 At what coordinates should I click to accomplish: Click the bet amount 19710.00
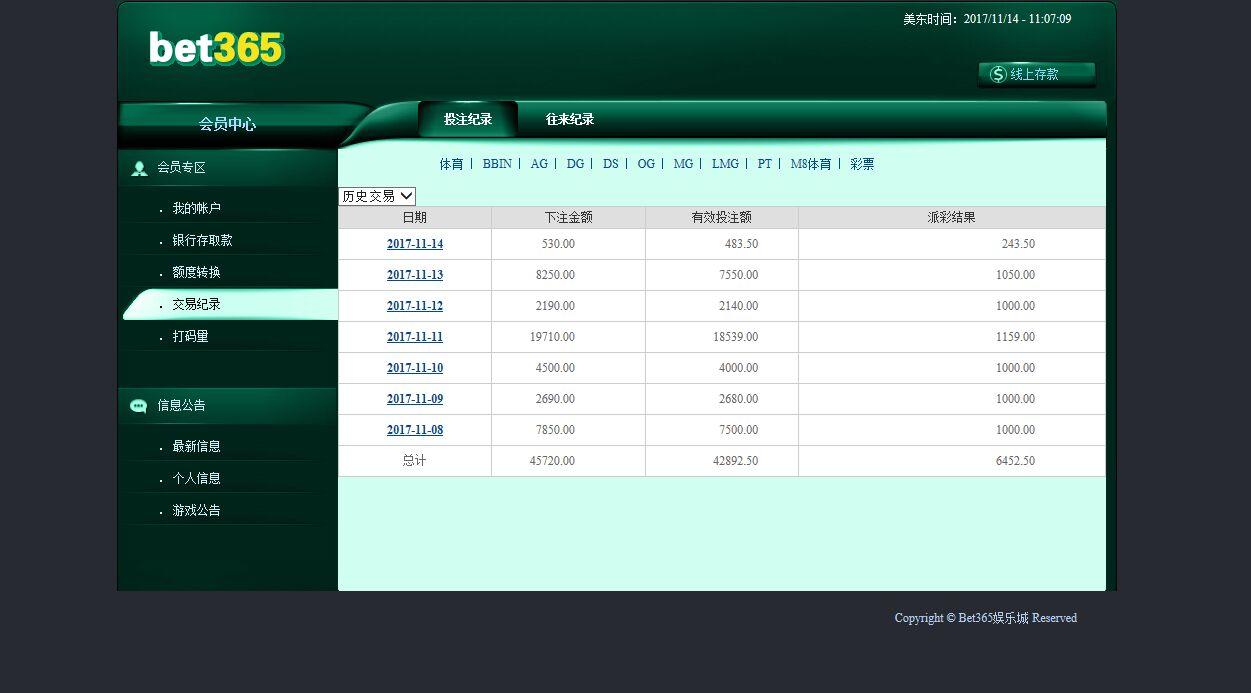[x=552, y=337]
